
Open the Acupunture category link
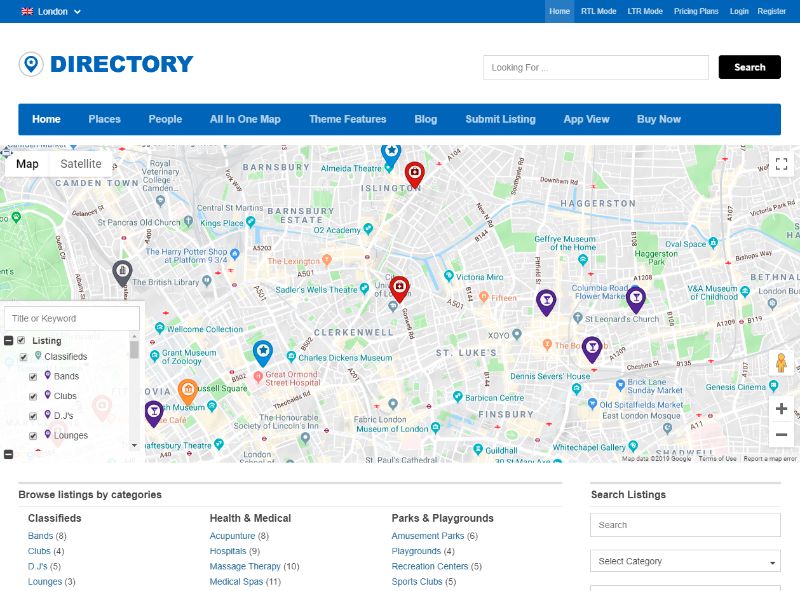[x=232, y=536]
